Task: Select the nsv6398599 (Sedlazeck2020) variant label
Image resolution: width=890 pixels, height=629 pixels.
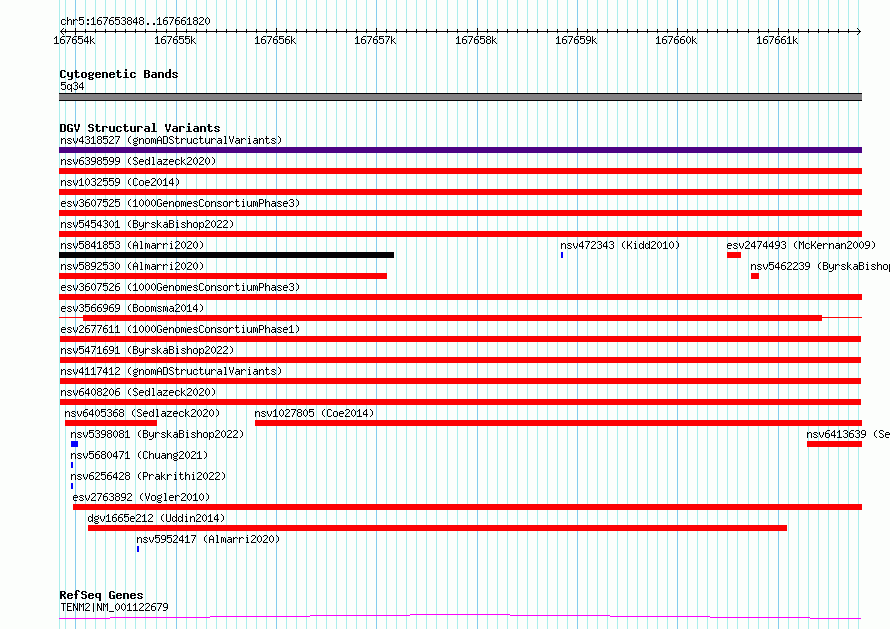Action: click(x=138, y=161)
